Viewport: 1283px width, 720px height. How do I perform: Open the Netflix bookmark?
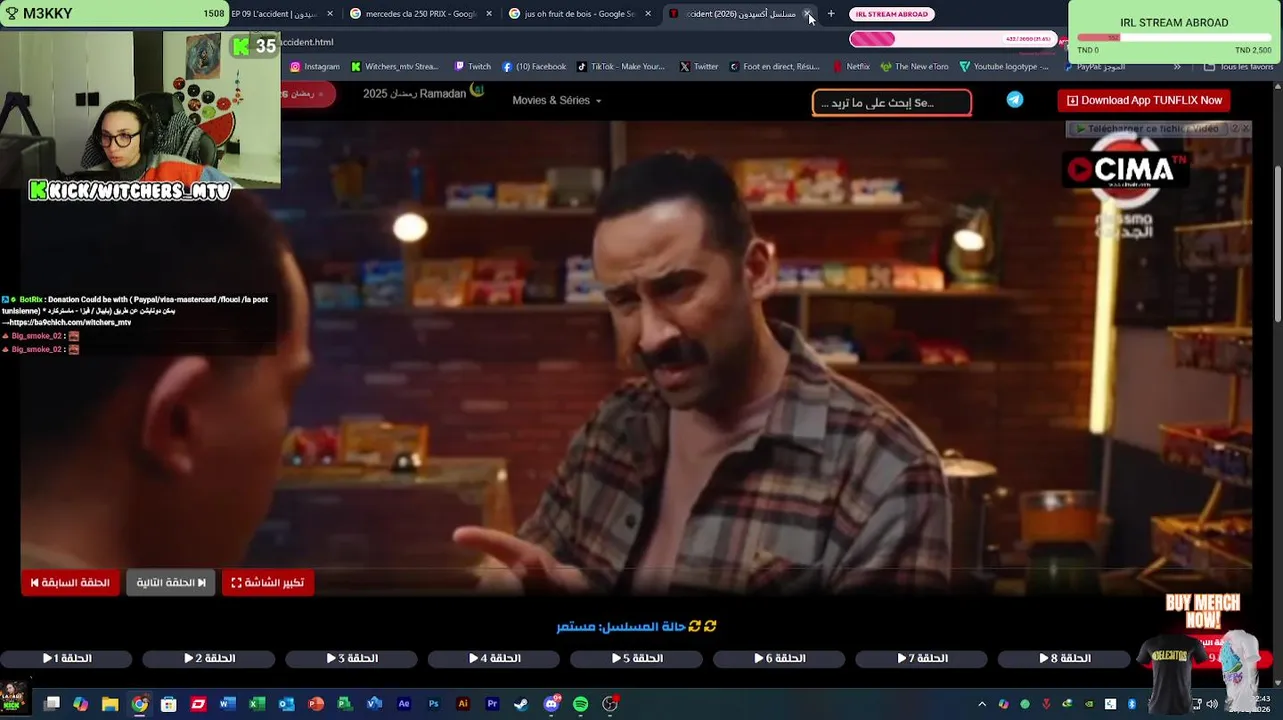[851, 67]
